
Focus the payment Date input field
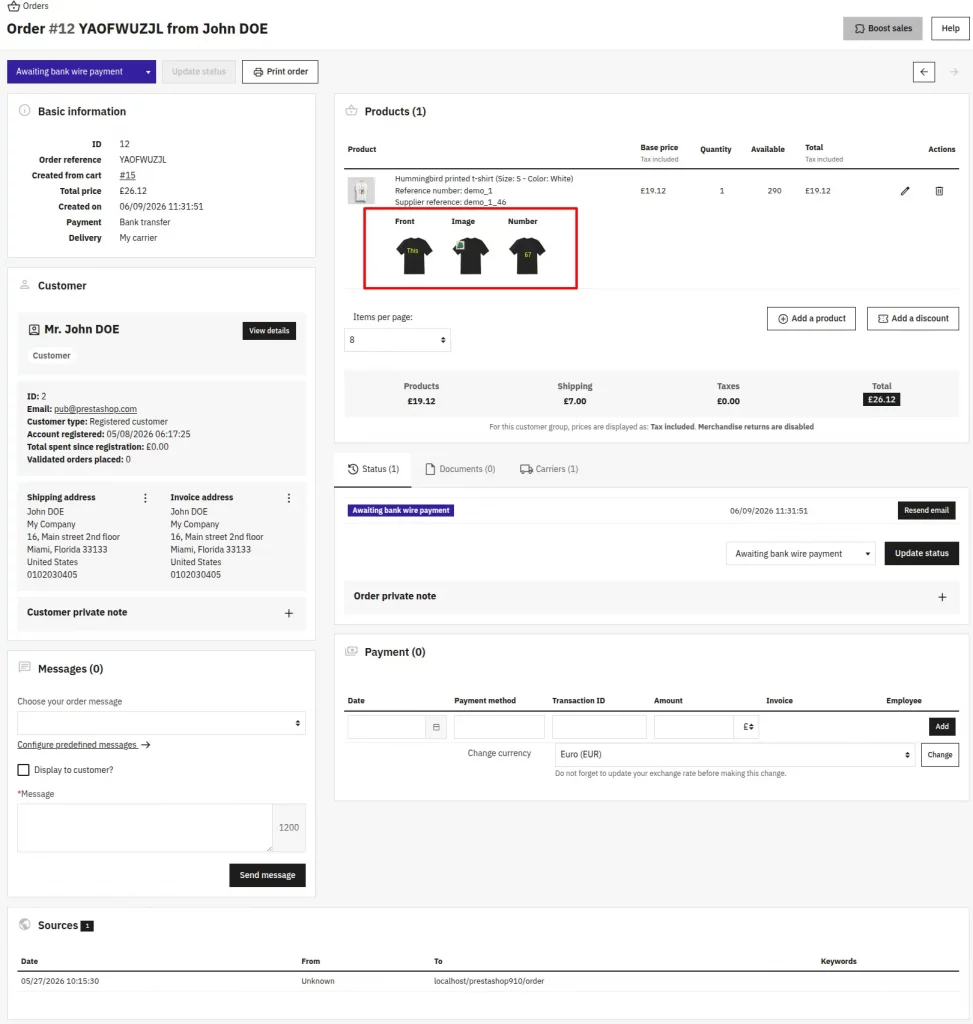pos(387,727)
